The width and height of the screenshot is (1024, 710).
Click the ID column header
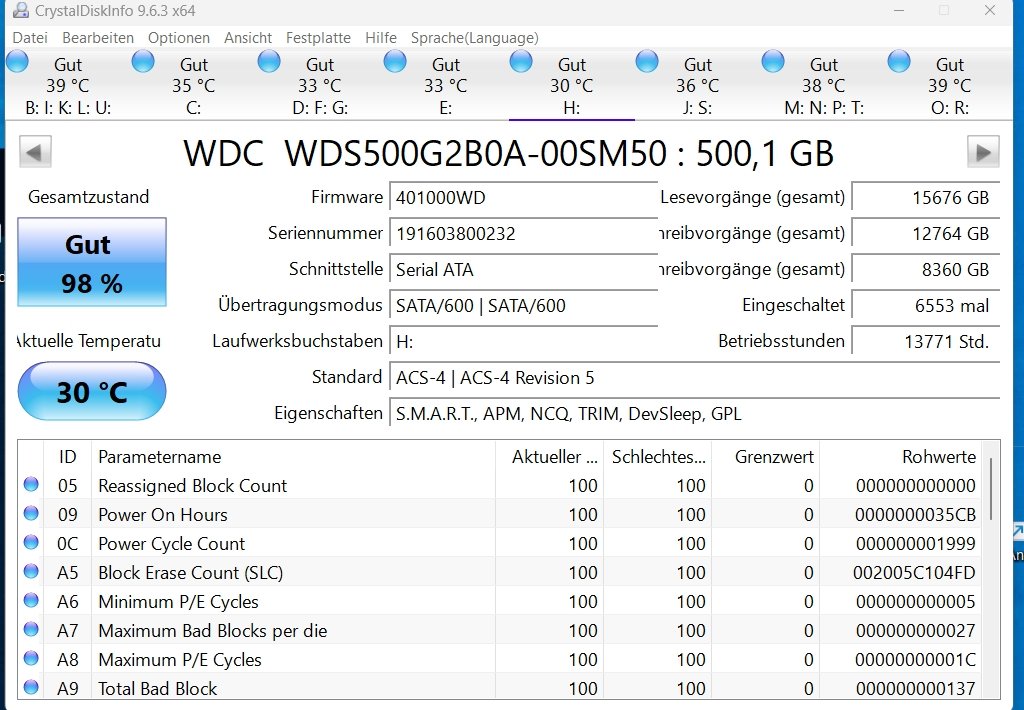(x=67, y=457)
